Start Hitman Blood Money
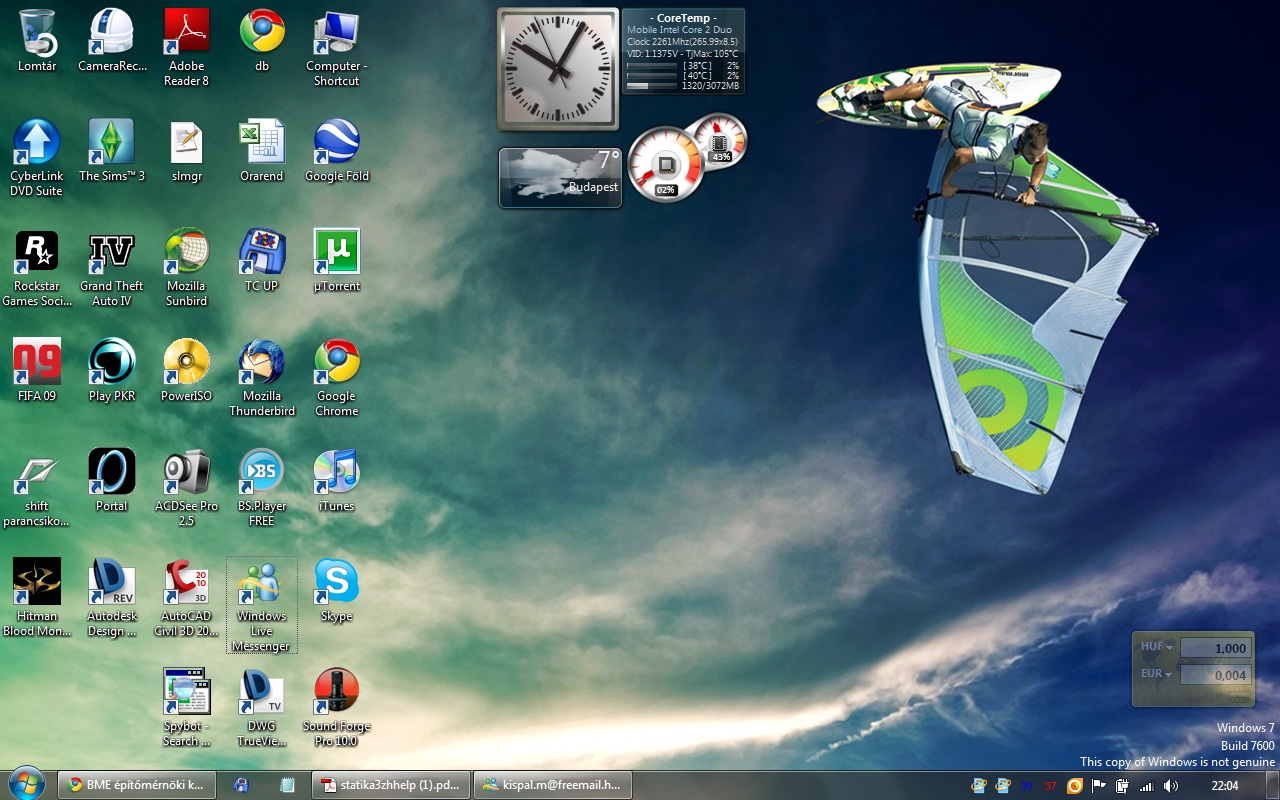This screenshot has height=800, width=1280. [x=37, y=597]
